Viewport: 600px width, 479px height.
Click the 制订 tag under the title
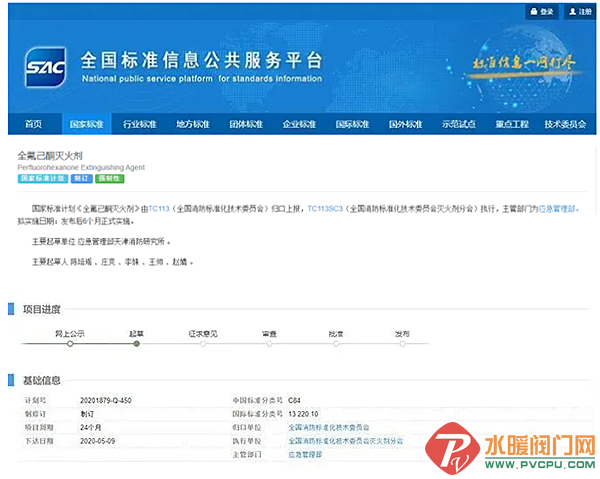(82, 179)
